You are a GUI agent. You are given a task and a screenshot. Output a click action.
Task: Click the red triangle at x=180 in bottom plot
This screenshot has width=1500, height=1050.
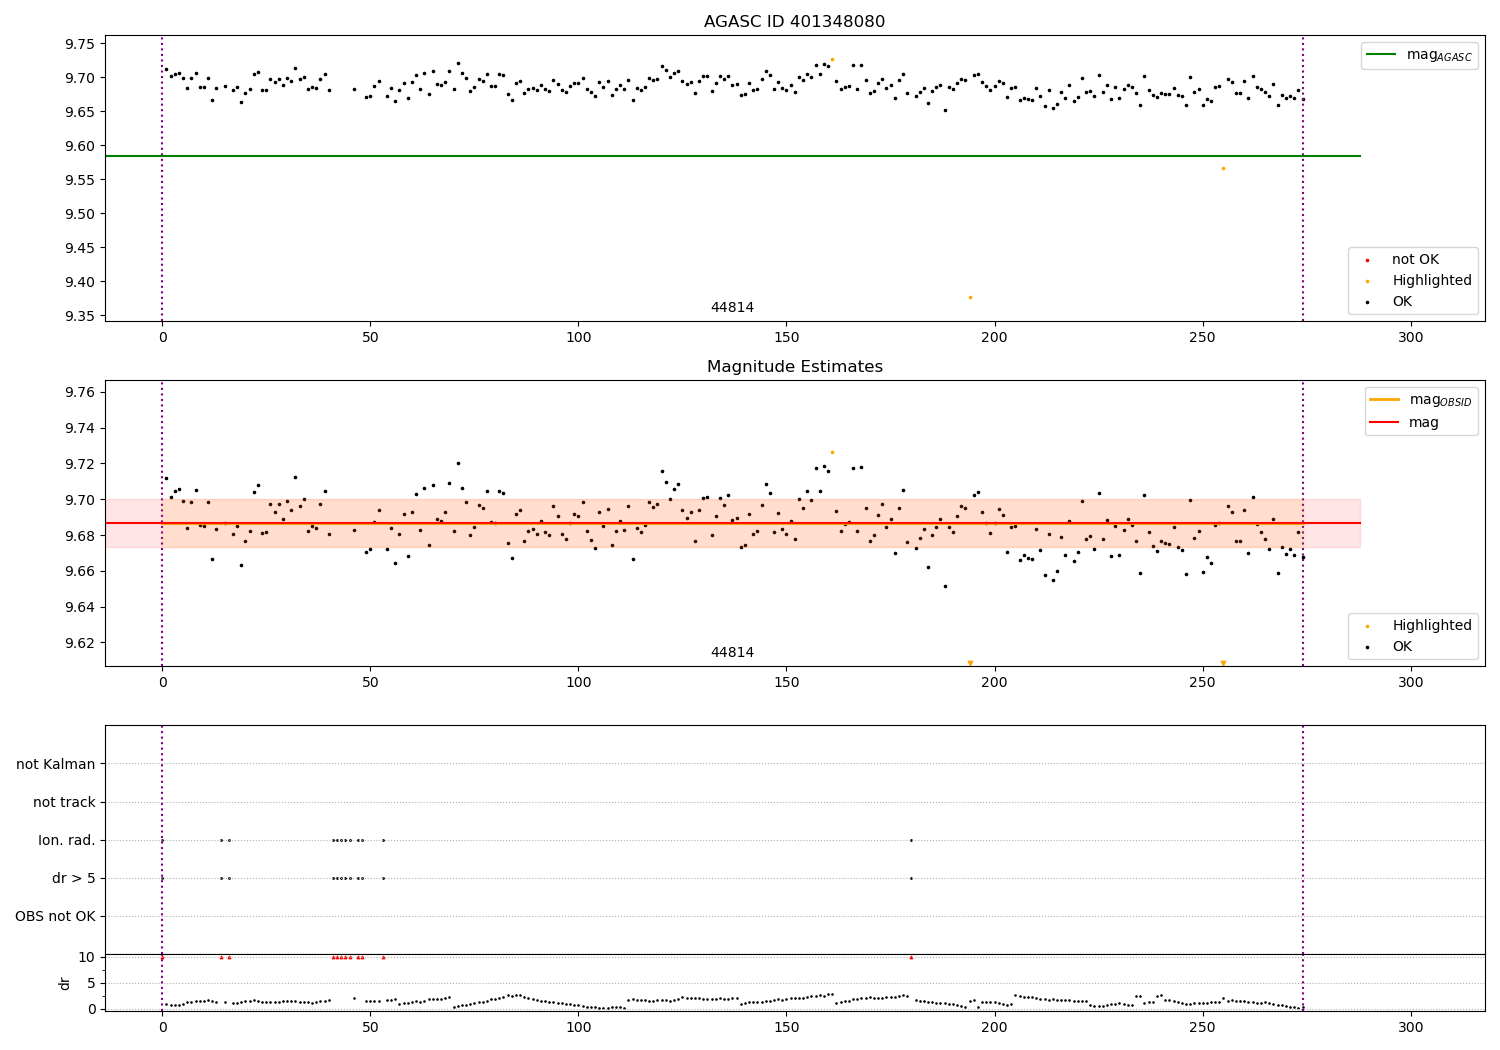(x=911, y=957)
